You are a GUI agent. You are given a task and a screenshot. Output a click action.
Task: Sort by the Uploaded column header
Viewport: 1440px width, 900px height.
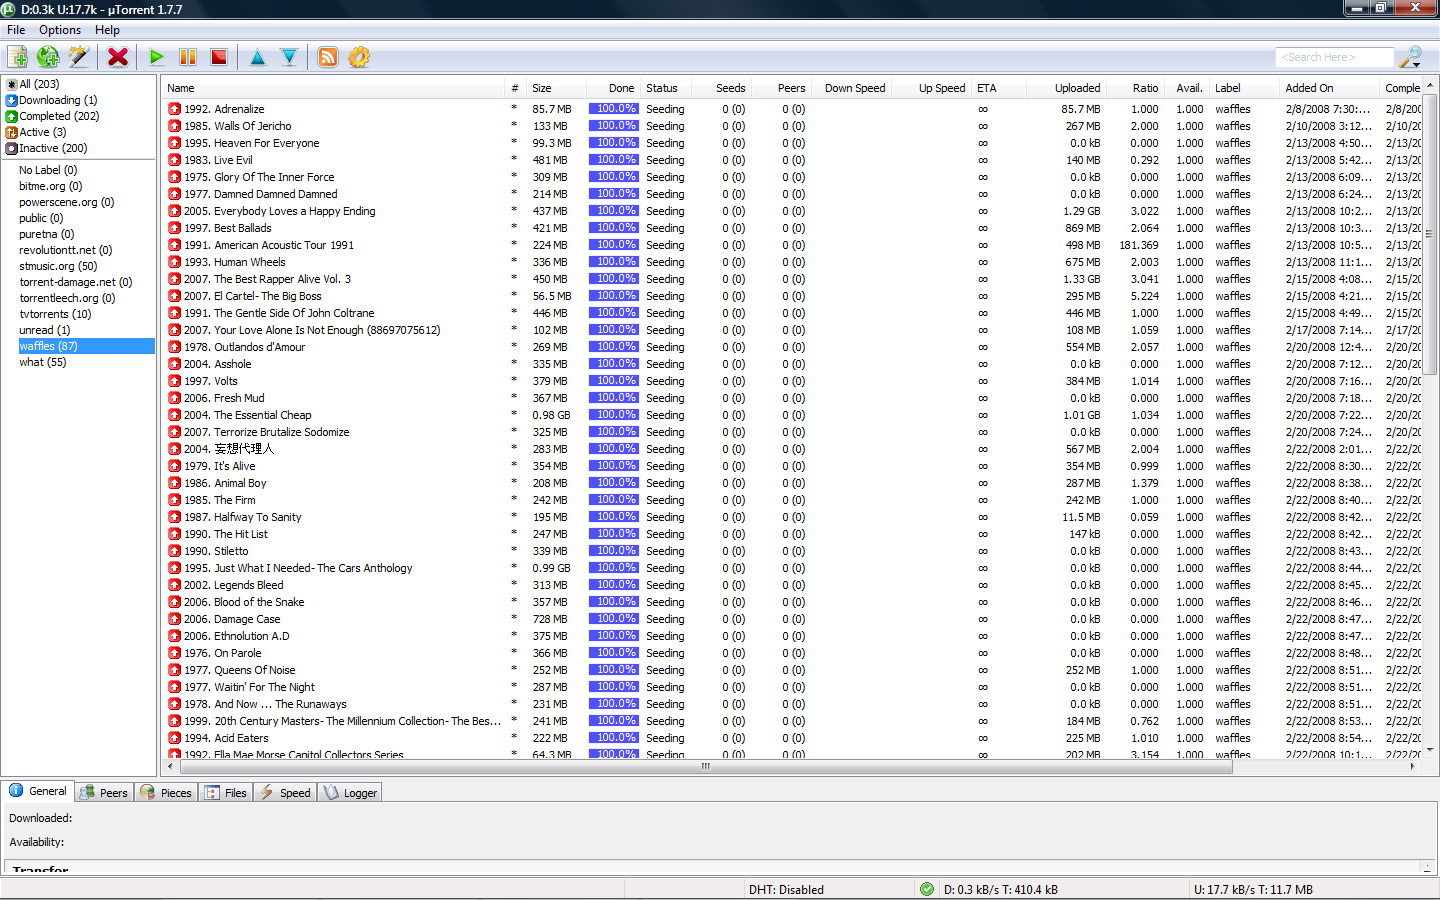click(x=1065, y=88)
